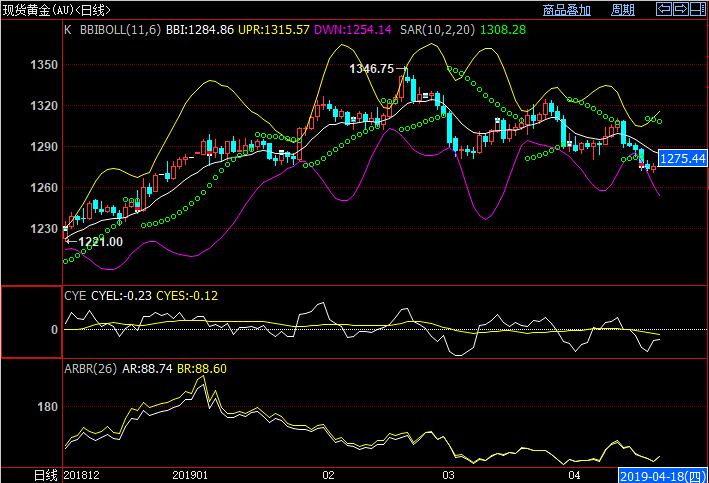Click the 02 month axis label
This screenshot has width=709, height=483.
pos(328,475)
